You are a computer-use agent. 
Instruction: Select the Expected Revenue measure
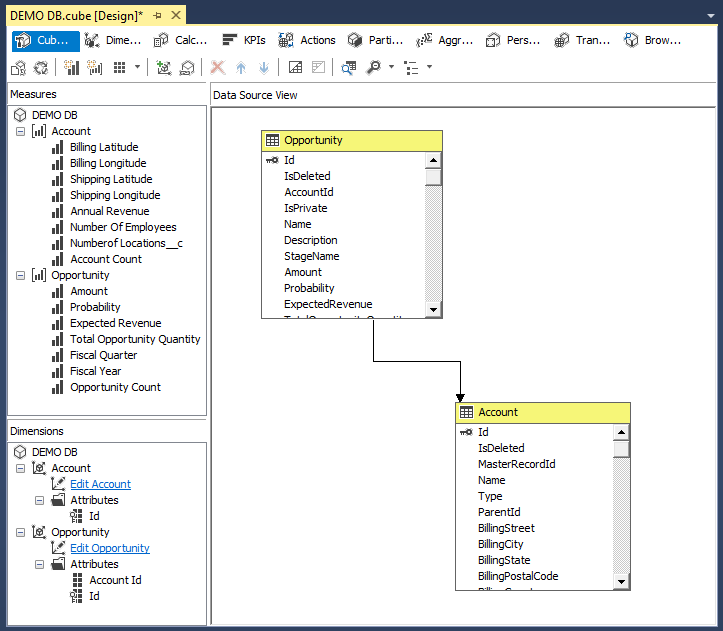[115, 323]
